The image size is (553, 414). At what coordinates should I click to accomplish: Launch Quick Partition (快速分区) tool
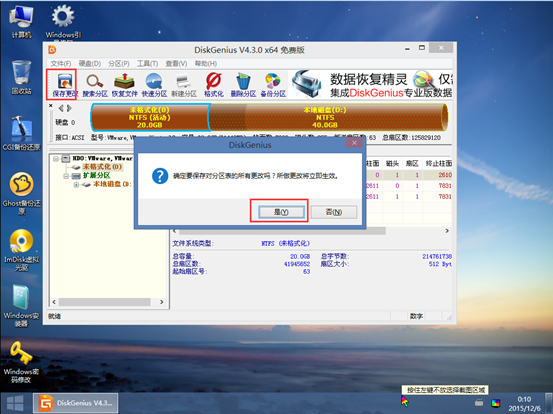tap(154, 85)
